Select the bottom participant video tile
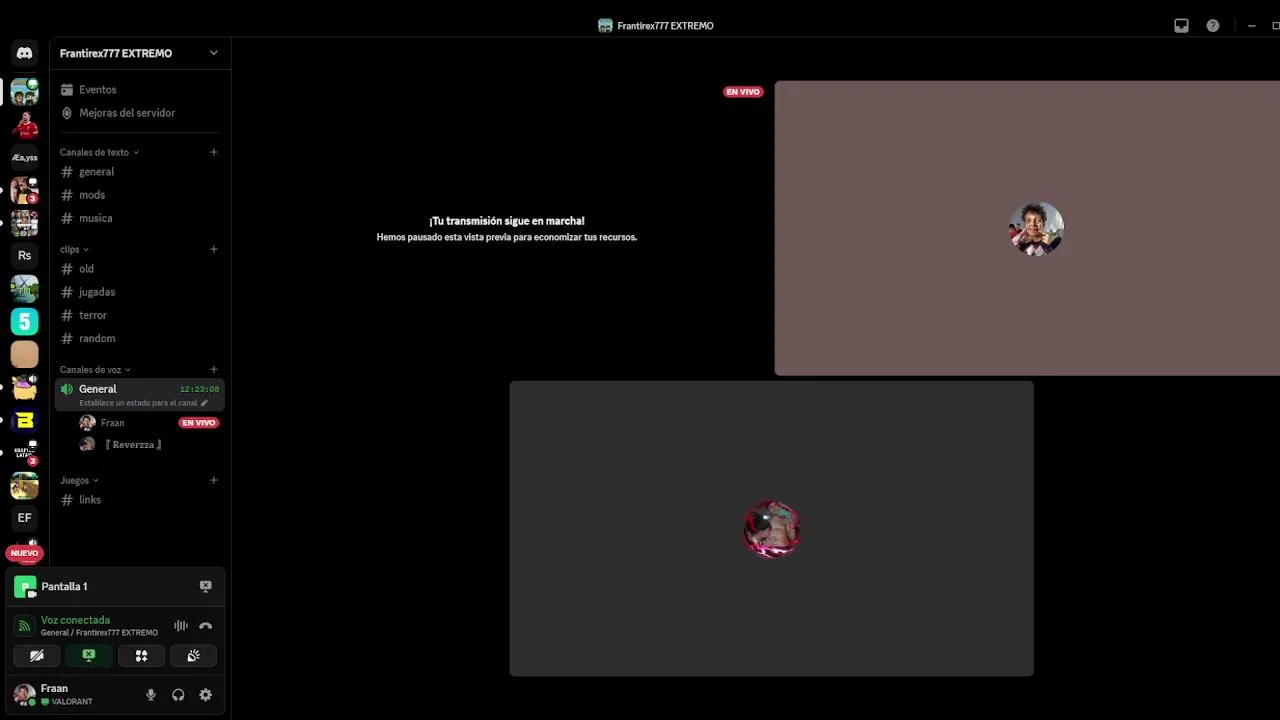This screenshot has width=1280, height=720. 771,528
